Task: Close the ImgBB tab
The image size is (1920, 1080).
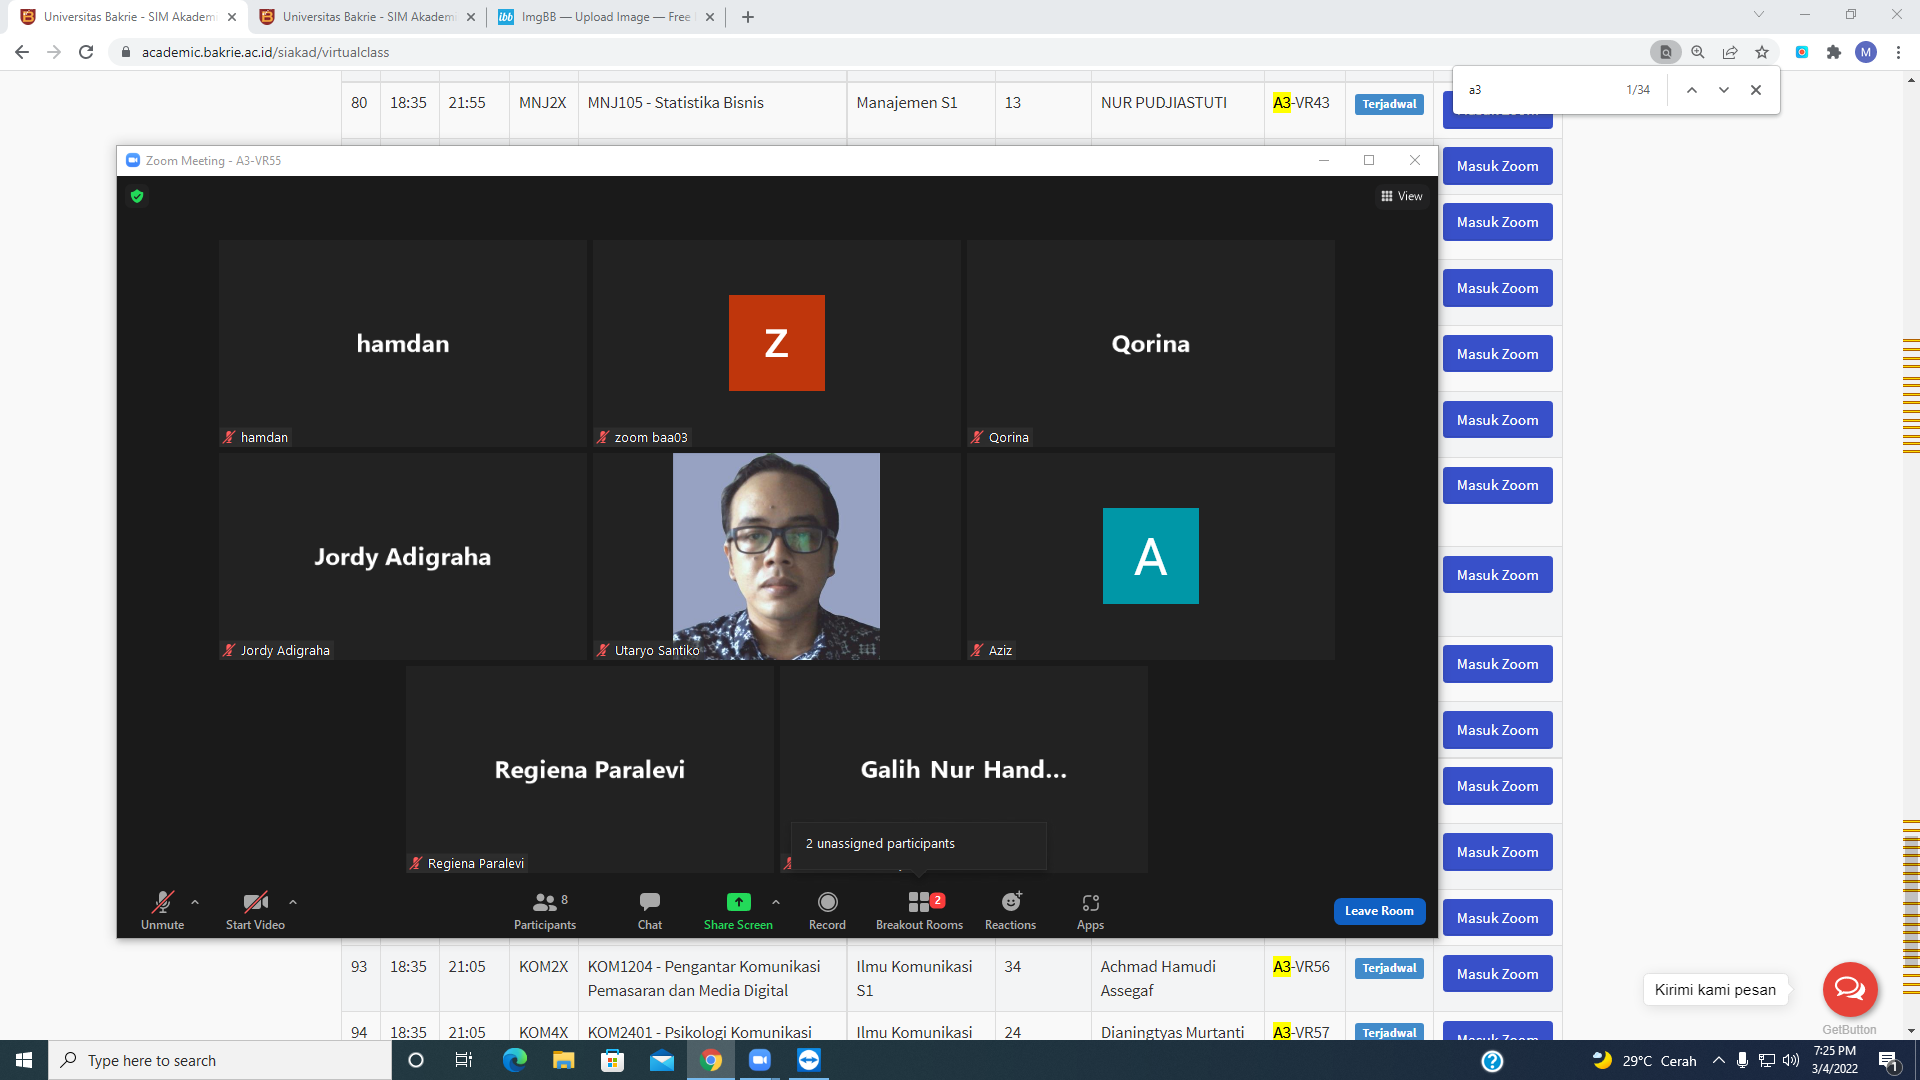Action: point(710,17)
